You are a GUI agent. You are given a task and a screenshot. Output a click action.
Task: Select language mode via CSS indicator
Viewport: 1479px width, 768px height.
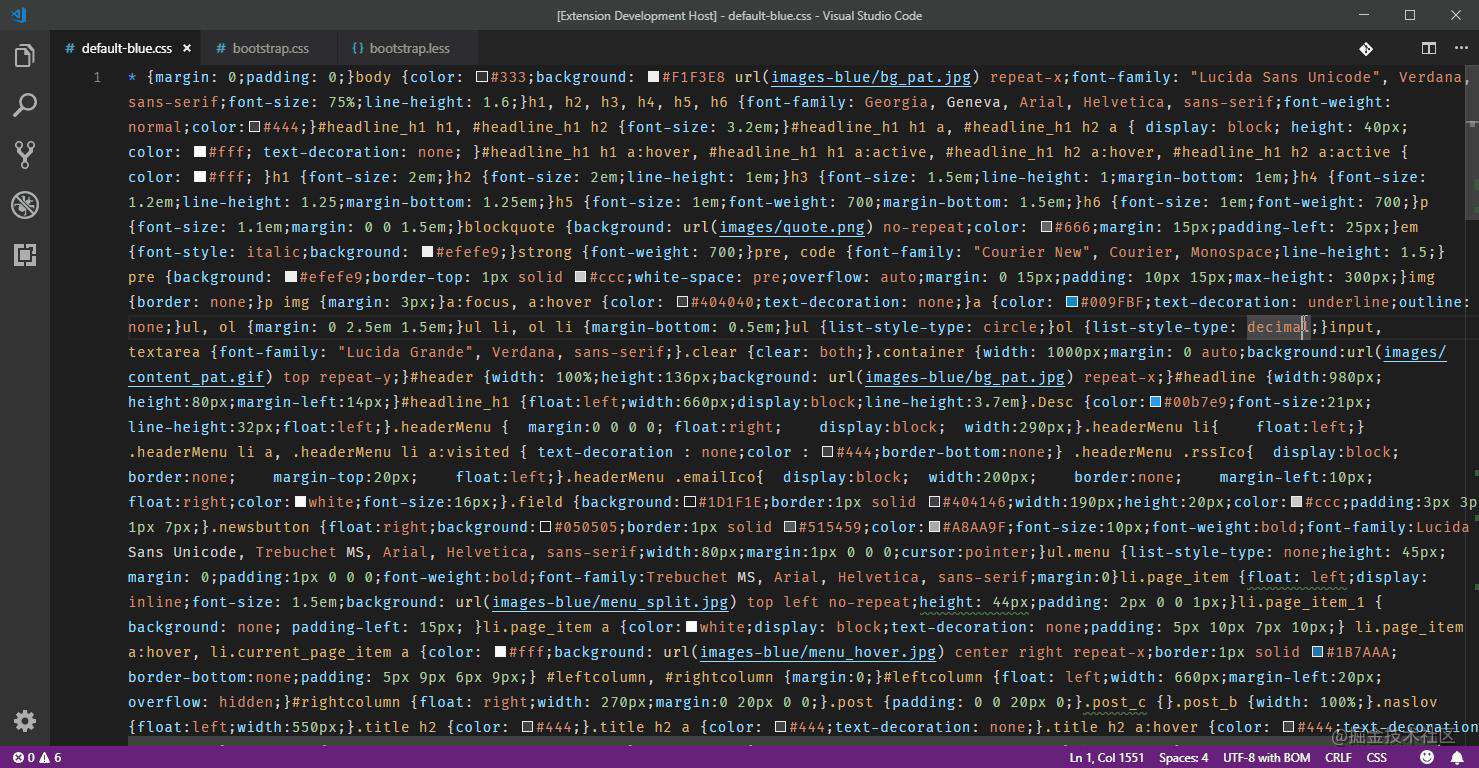point(1377,757)
